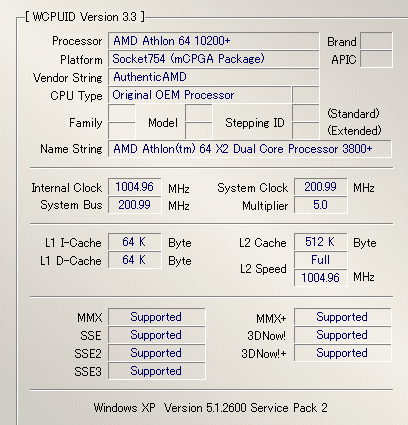
Task: Click the Windows XP Version 5.1.2600 text
Action: (x=211, y=408)
